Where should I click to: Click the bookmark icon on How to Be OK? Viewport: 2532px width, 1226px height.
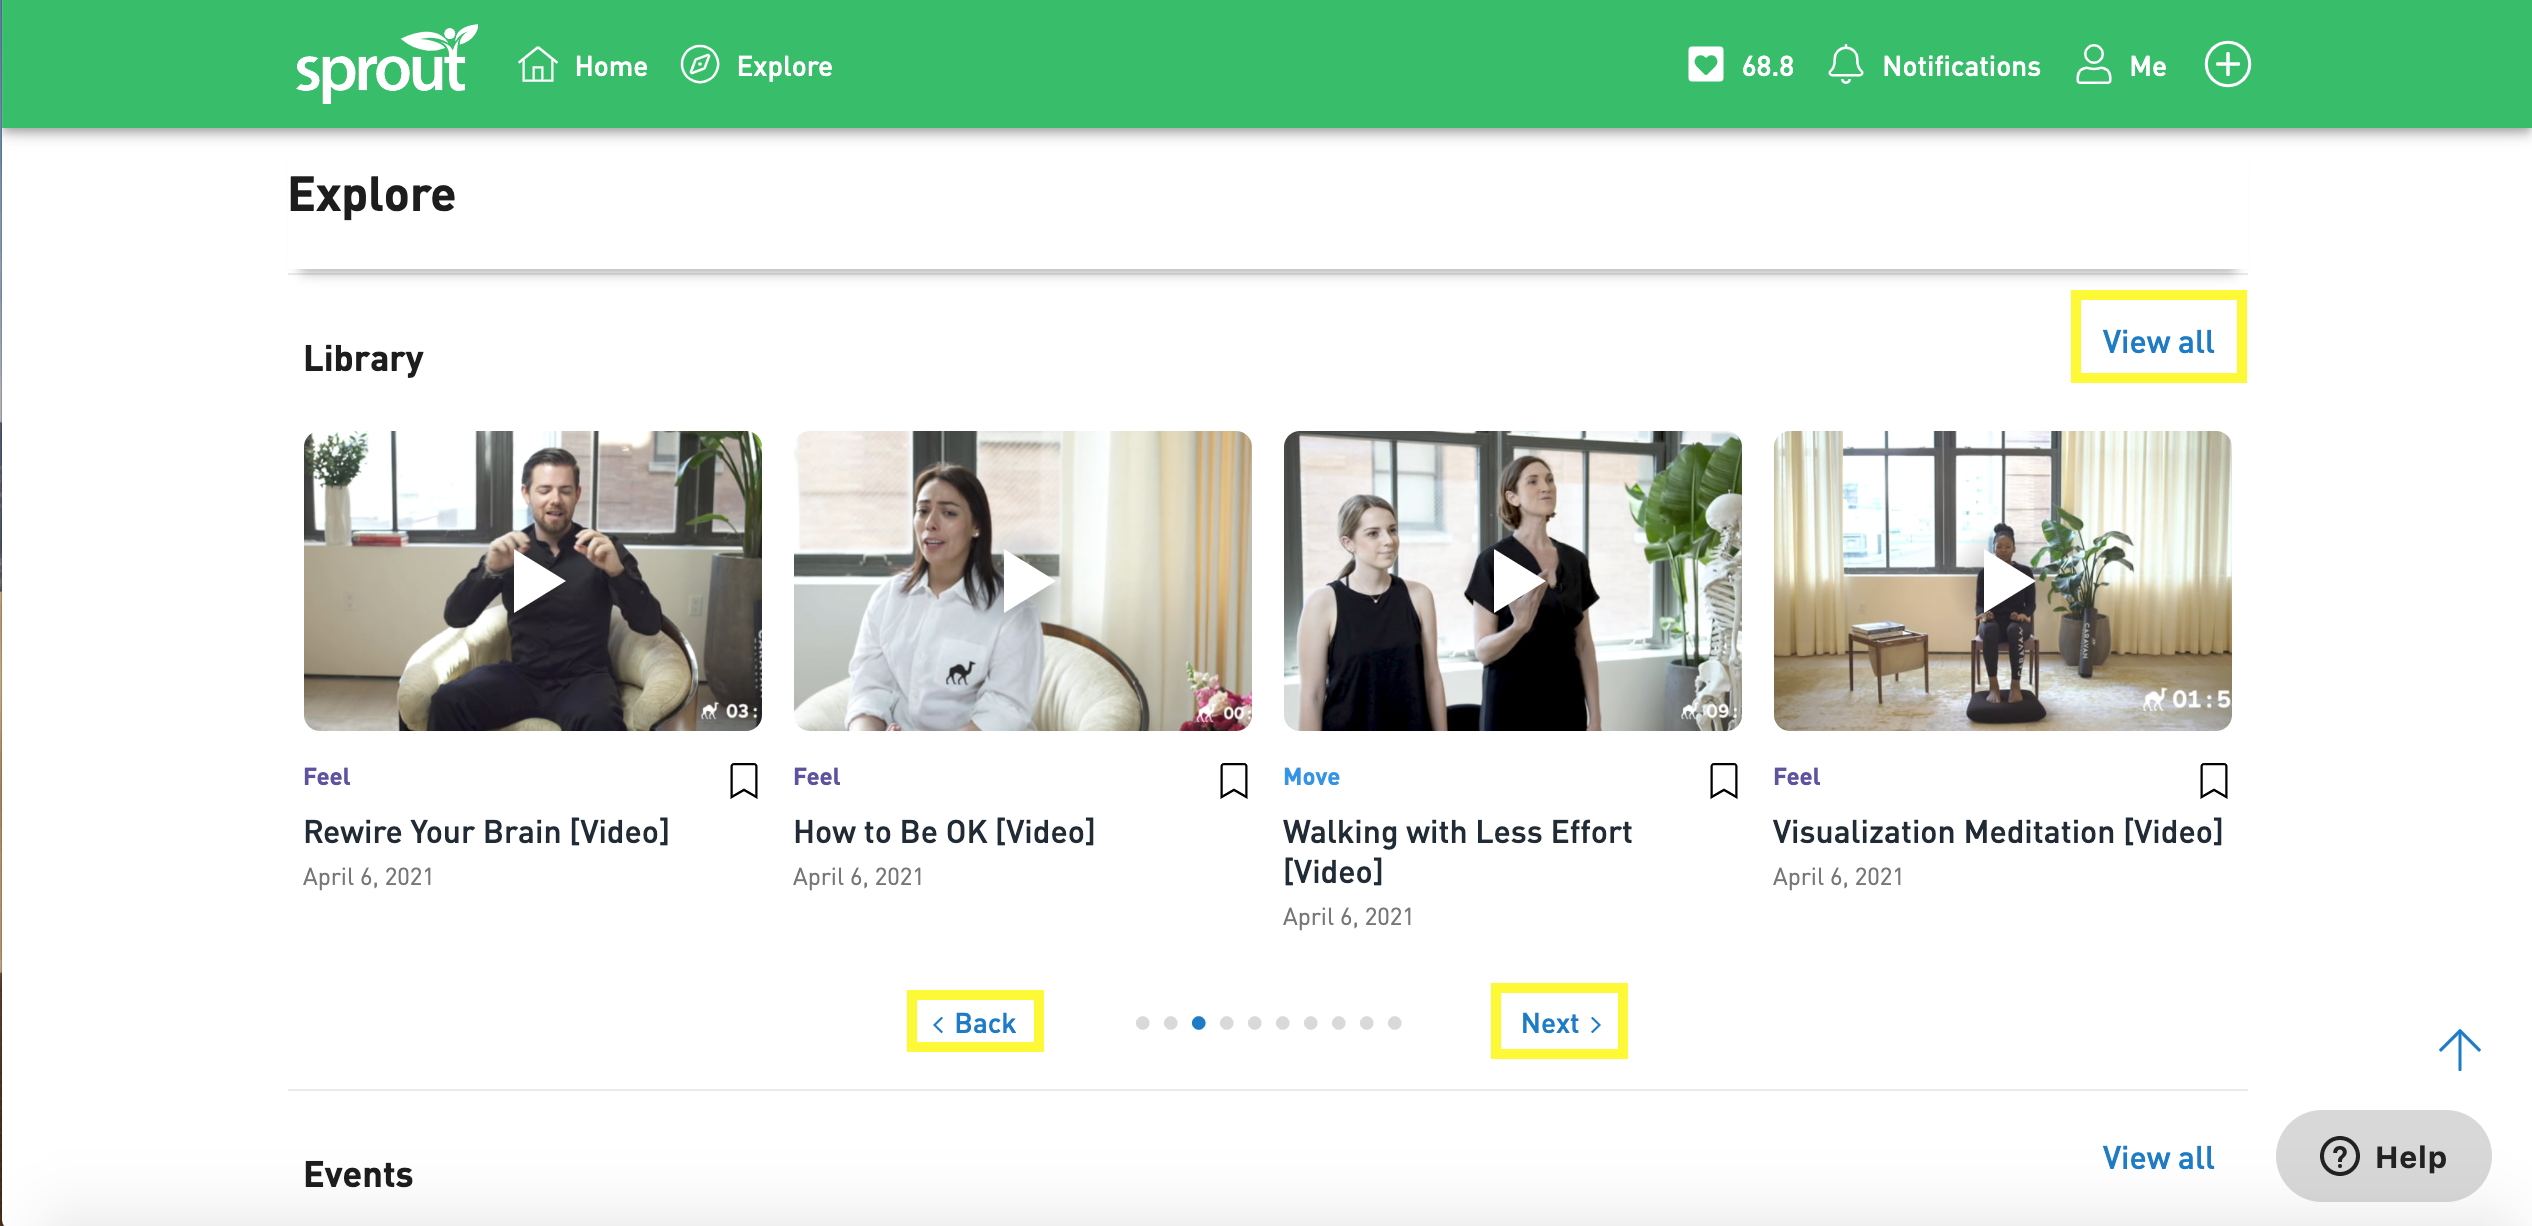tap(1234, 779)
